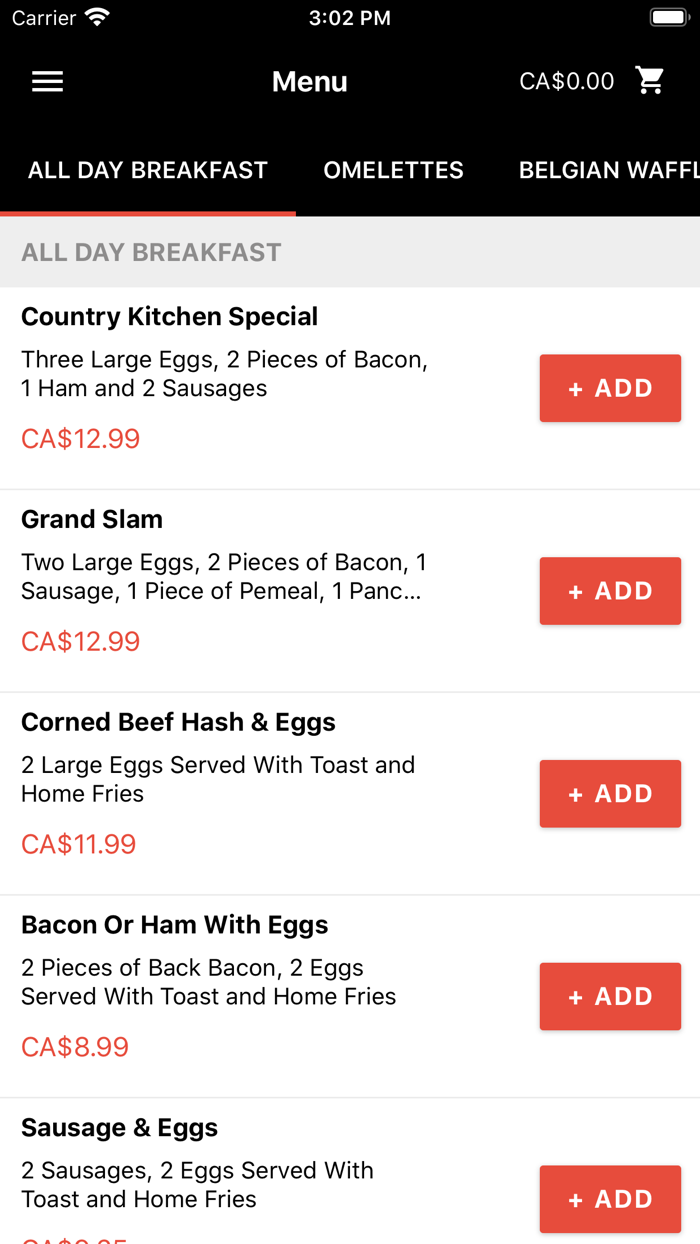Tap the Corned Beef Hash & Eggs description
The width and height of the screenshot is (700, 1244).
click(x=218, y=779)
